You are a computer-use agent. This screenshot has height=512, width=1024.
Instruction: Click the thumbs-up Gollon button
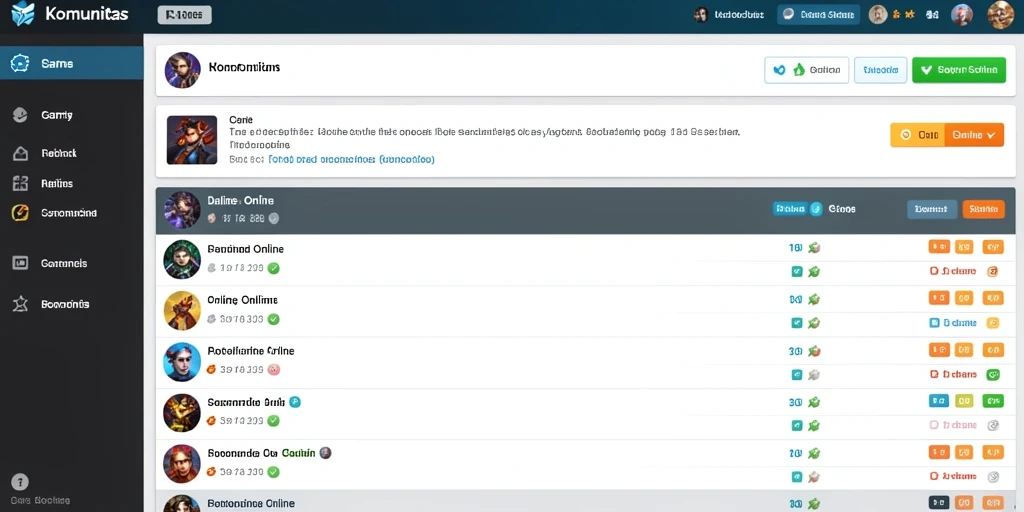pyautogui.click(x=807, y=70)
